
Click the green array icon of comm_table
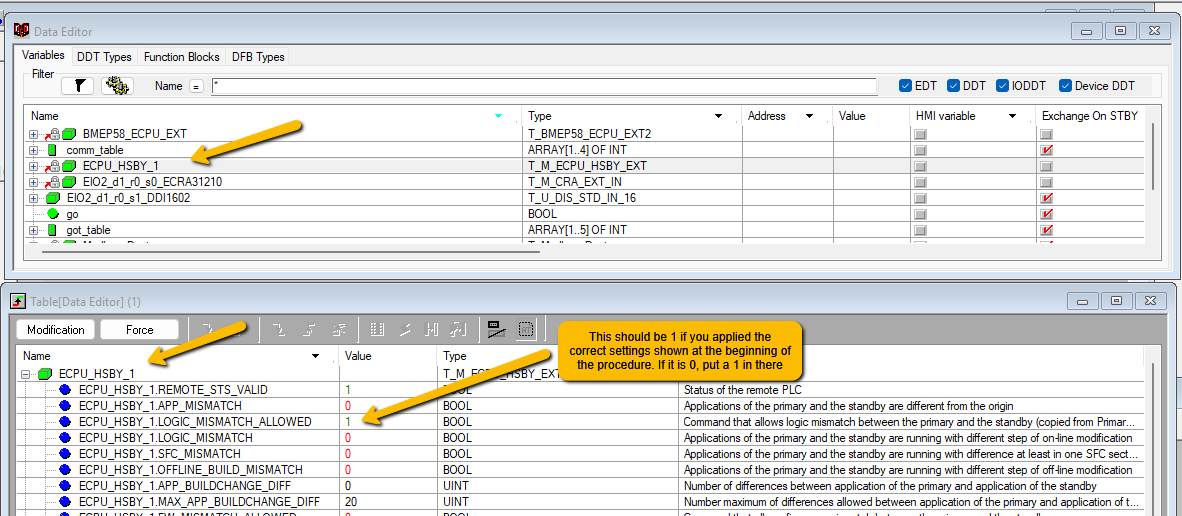(51, 150)
